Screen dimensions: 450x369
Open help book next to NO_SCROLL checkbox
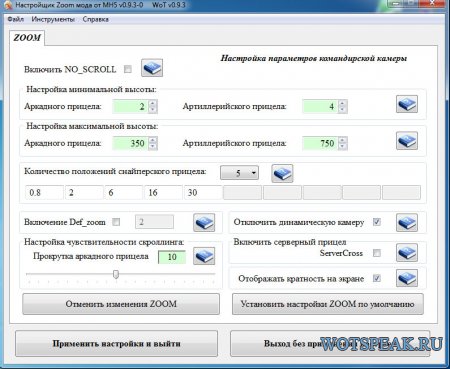point(152,68)
